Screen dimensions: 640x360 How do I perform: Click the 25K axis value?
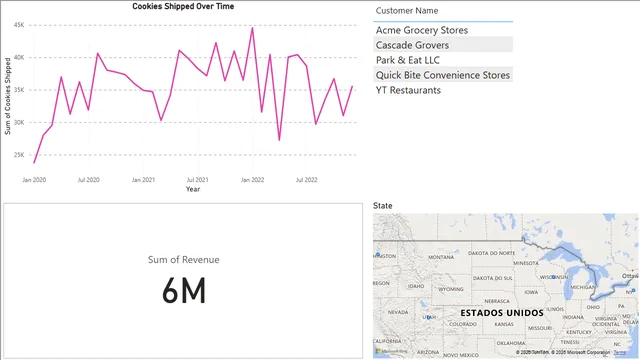[x=19, y=155]
